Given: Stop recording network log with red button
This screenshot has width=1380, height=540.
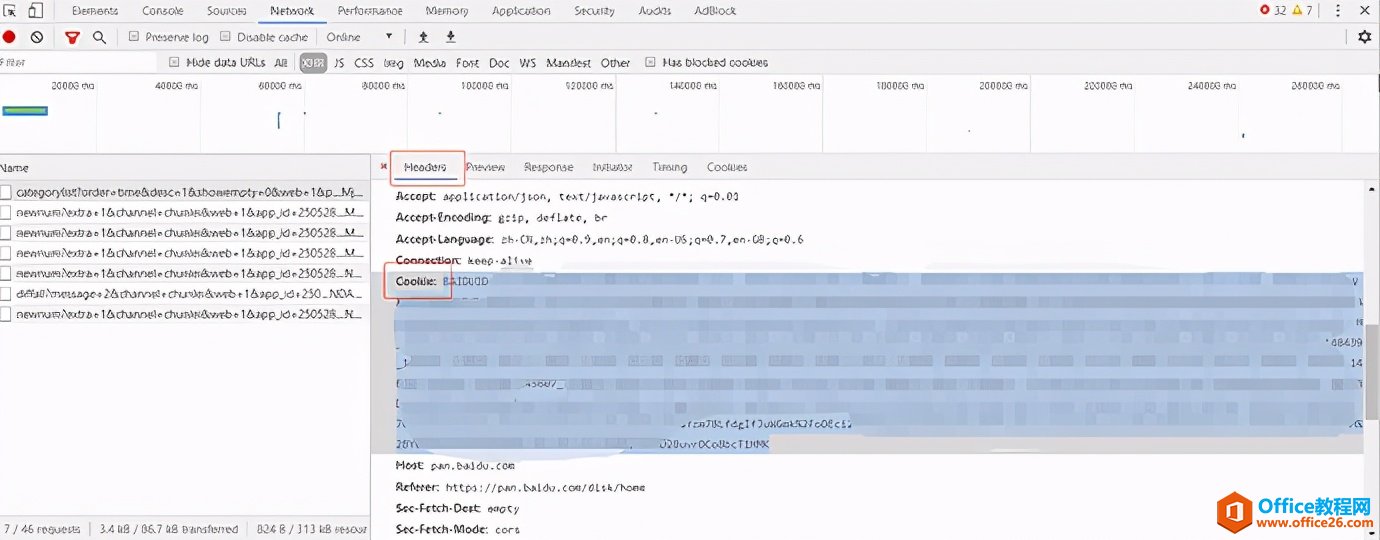Looking at the screenshot, I should (9, 37).
